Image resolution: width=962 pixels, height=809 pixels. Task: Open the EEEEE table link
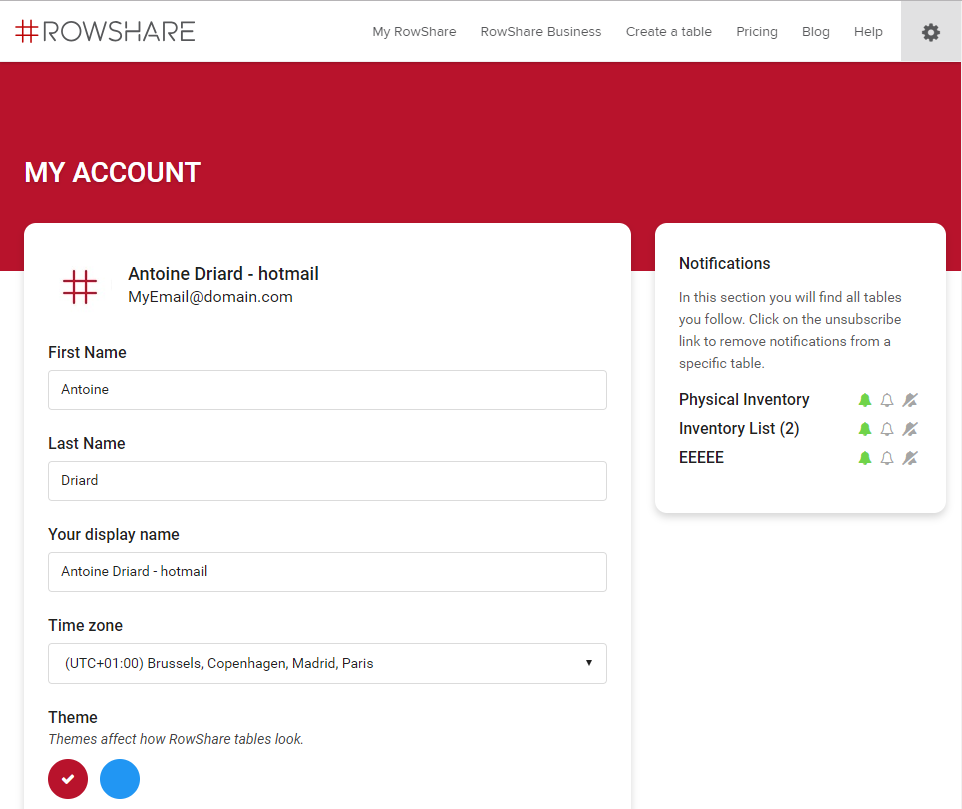(x=701, y=458)
